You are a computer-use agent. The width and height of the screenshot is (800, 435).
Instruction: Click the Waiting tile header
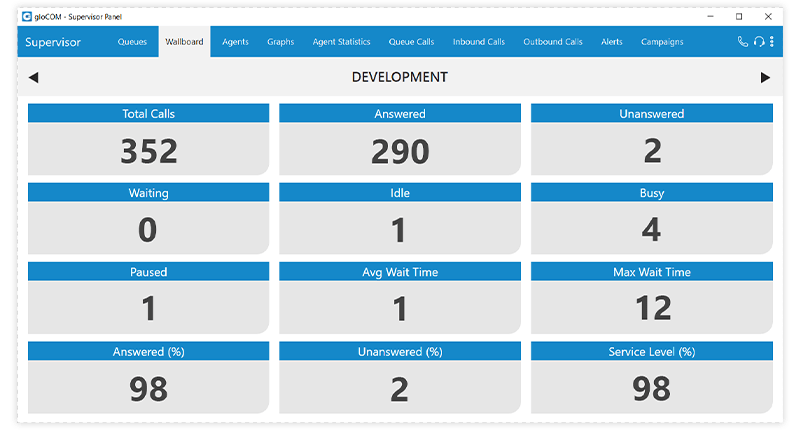click(148, 192)
